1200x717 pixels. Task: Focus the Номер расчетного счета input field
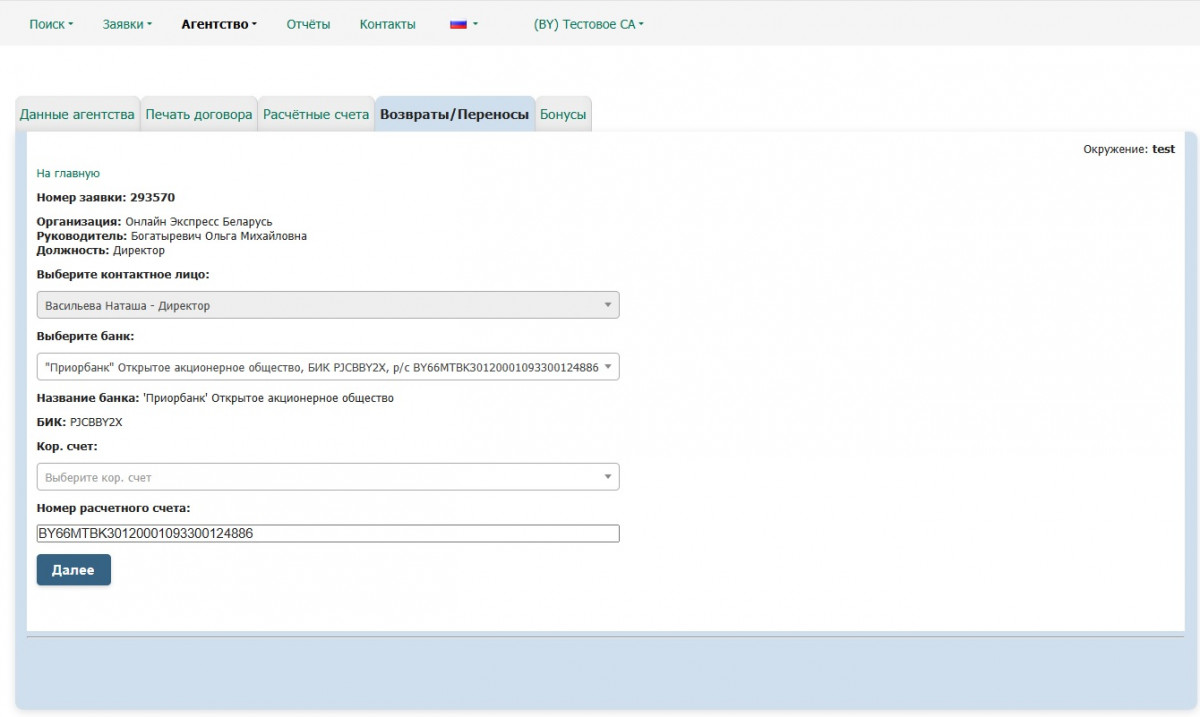tap(327, 534)
